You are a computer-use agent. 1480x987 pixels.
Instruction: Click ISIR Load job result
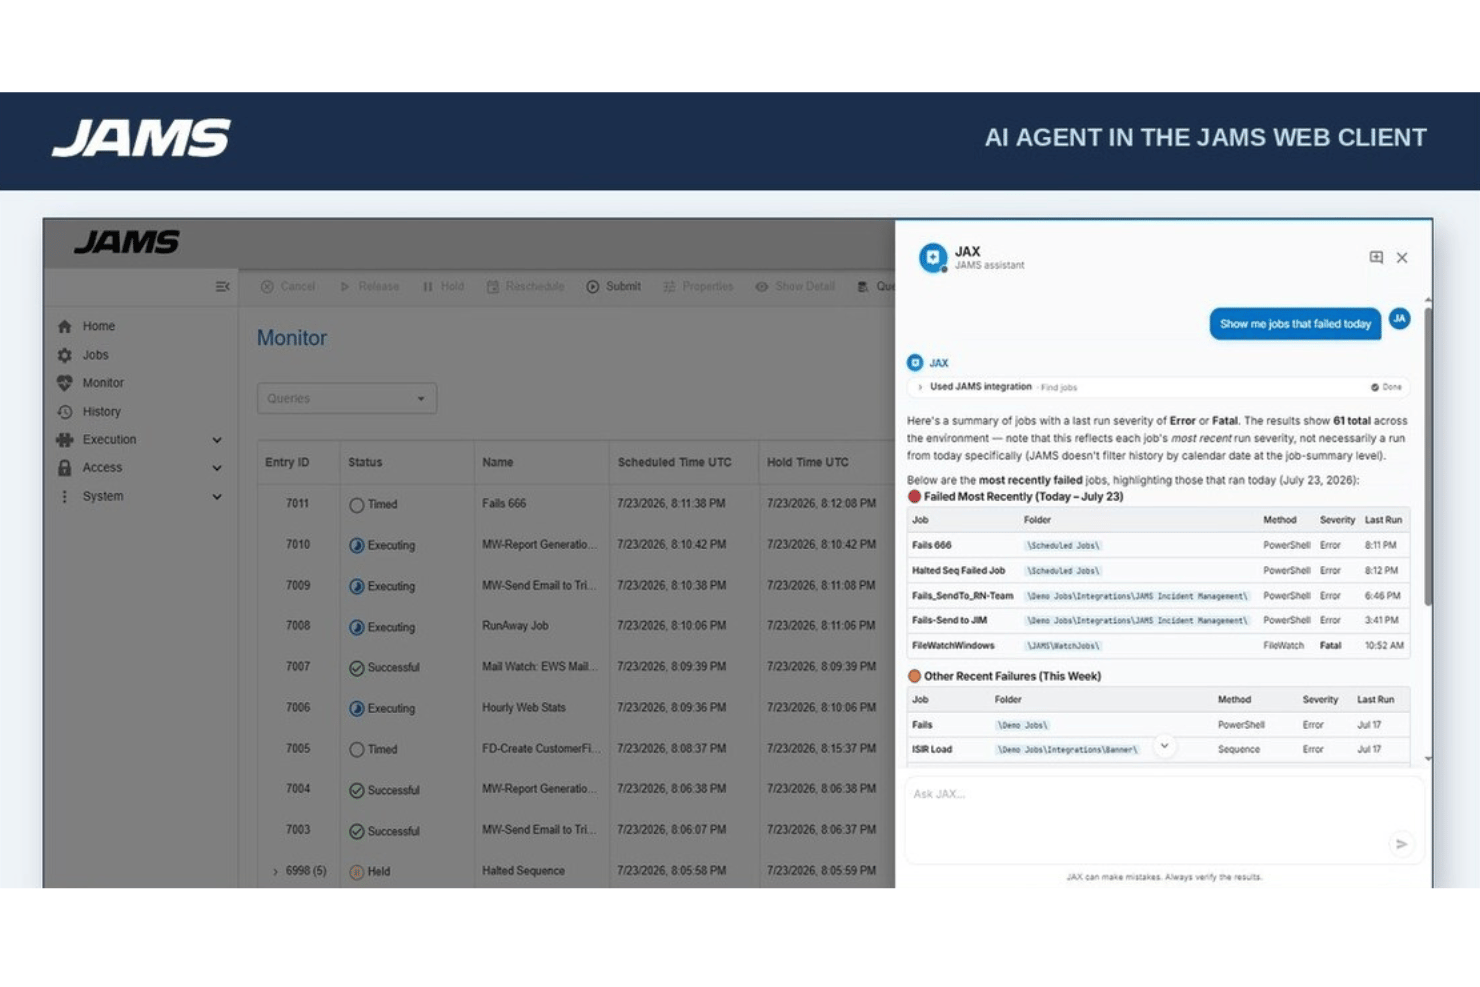[932, 749]
